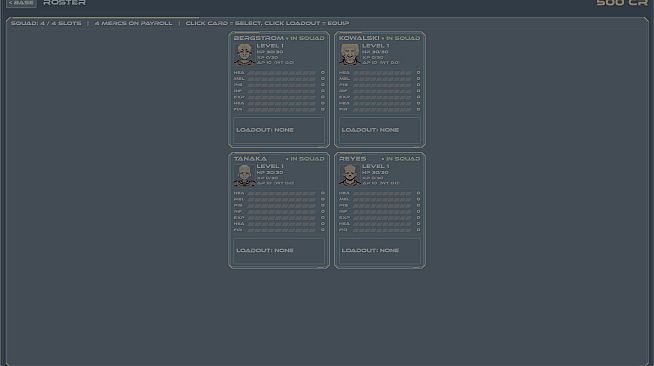The image size is (654, 366).
Task: Click Bergstrom's In Squad status
Action: point(305,38)
